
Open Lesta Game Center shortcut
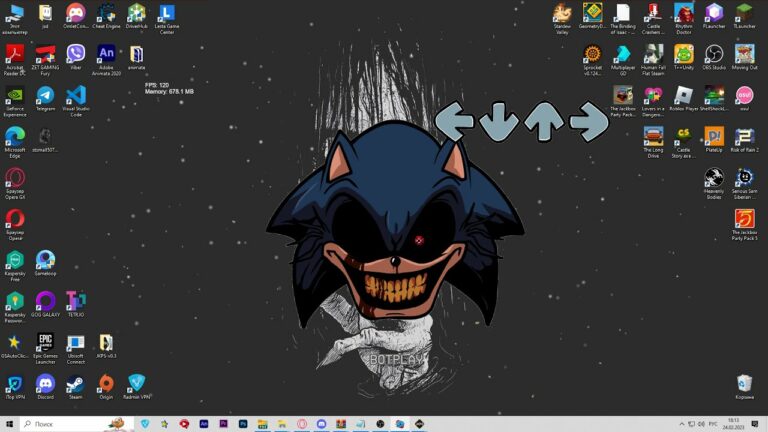click(167, 19)
